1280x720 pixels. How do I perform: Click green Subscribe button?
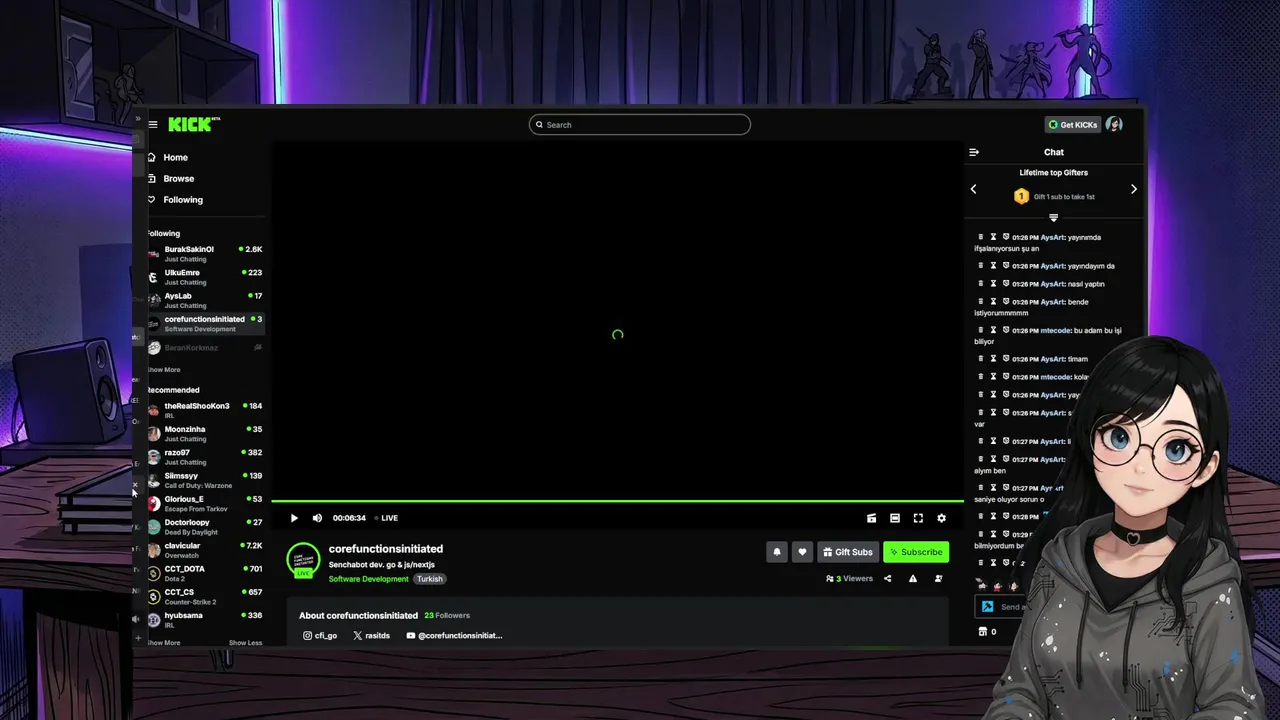[x=916, y=552]
